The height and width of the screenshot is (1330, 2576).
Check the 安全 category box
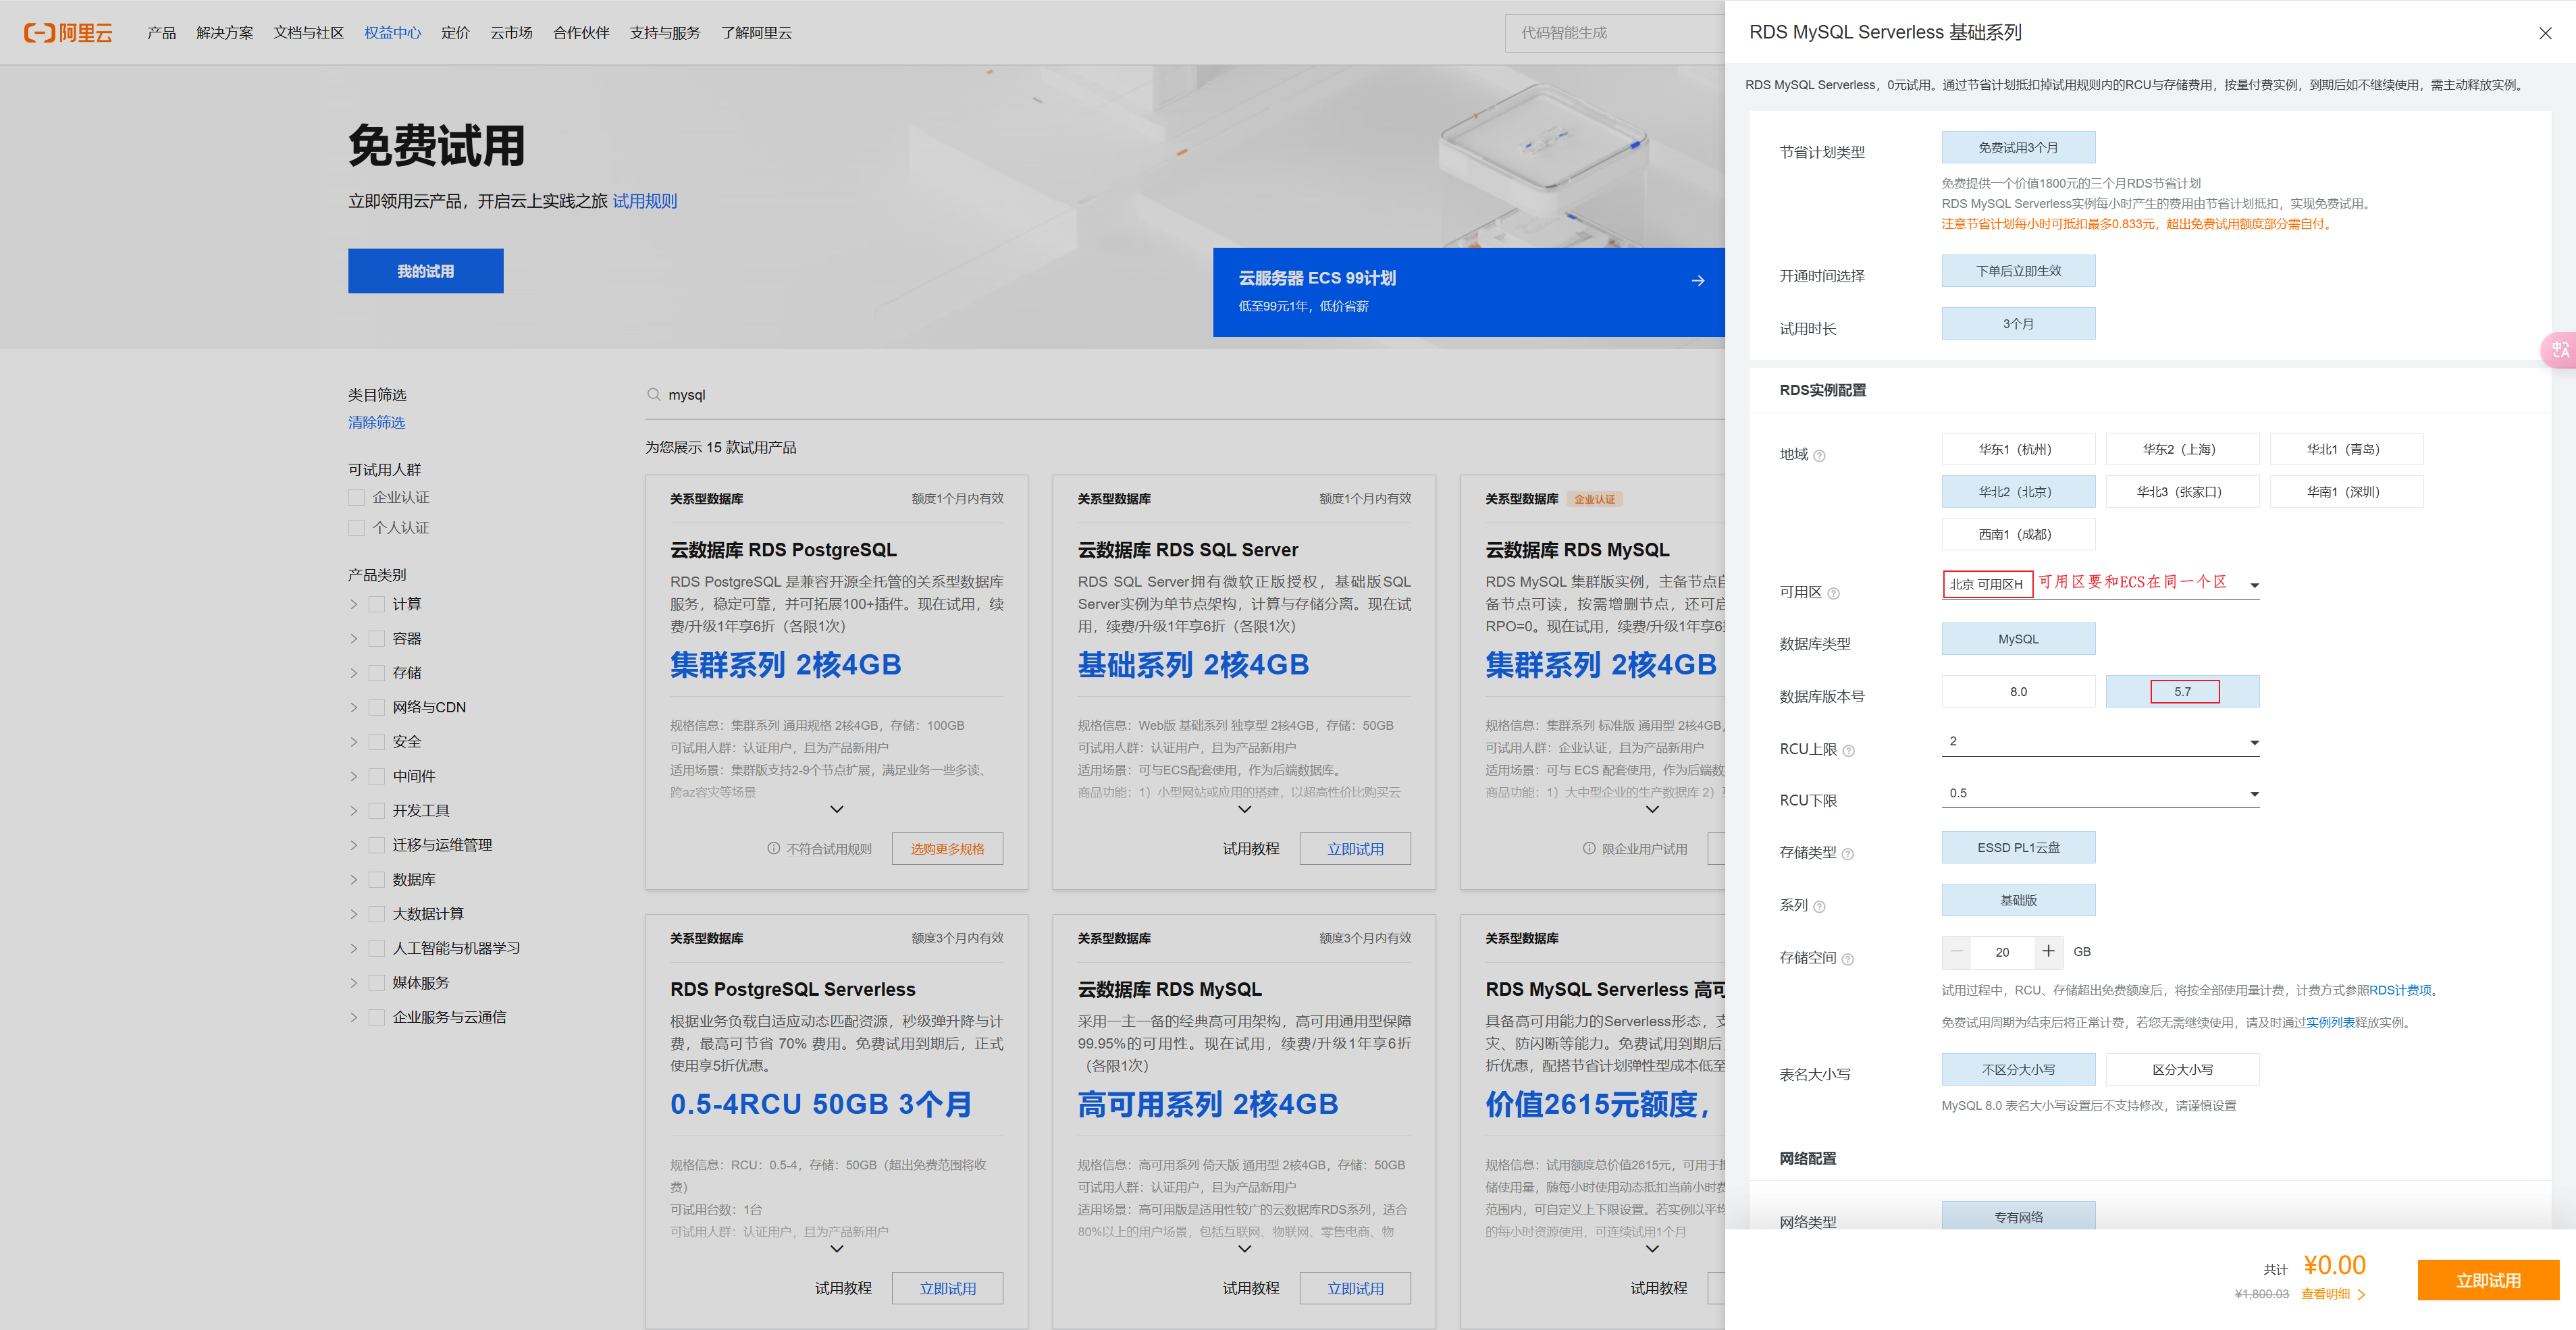[377, 742]
